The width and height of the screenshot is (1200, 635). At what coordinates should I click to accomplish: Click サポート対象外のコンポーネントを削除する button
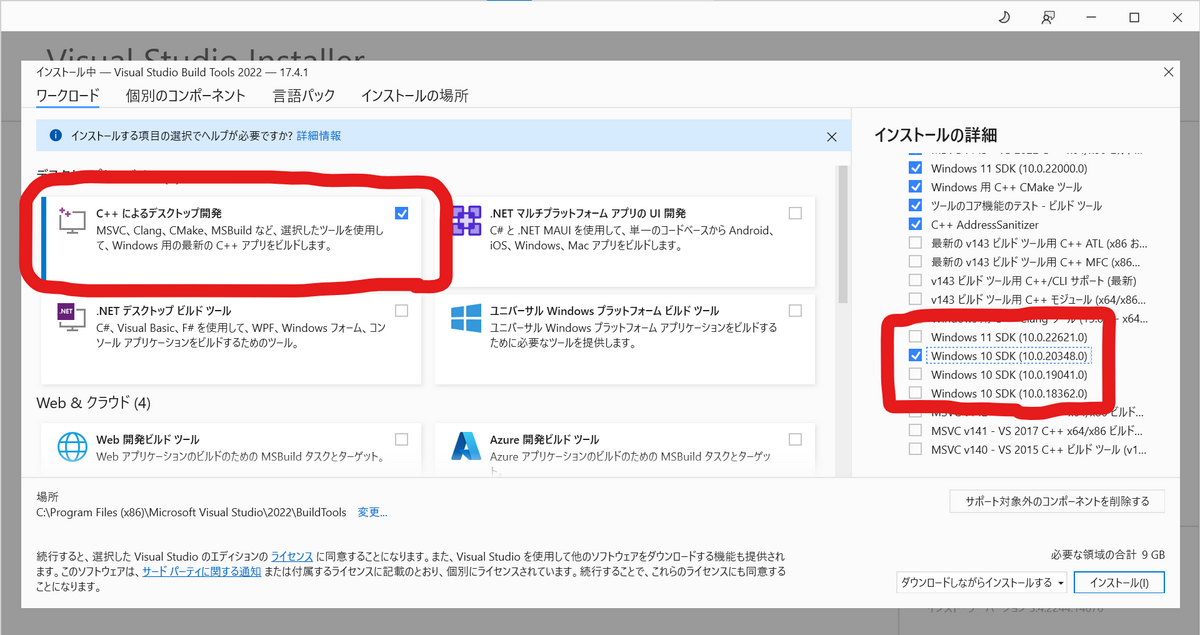[1057, 501]
